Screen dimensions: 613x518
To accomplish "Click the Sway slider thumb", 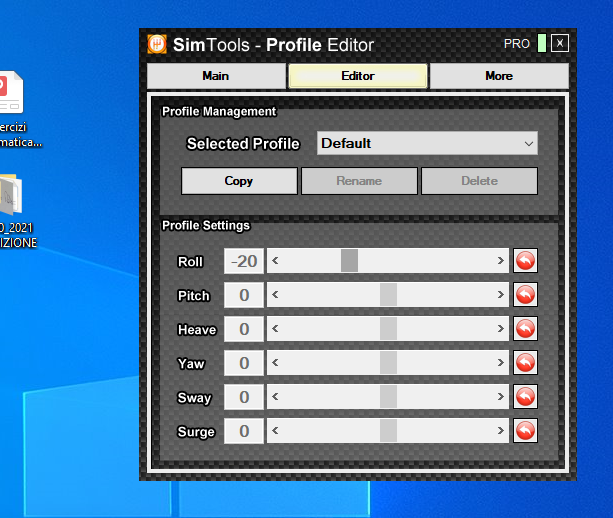I will click(388, 397).
